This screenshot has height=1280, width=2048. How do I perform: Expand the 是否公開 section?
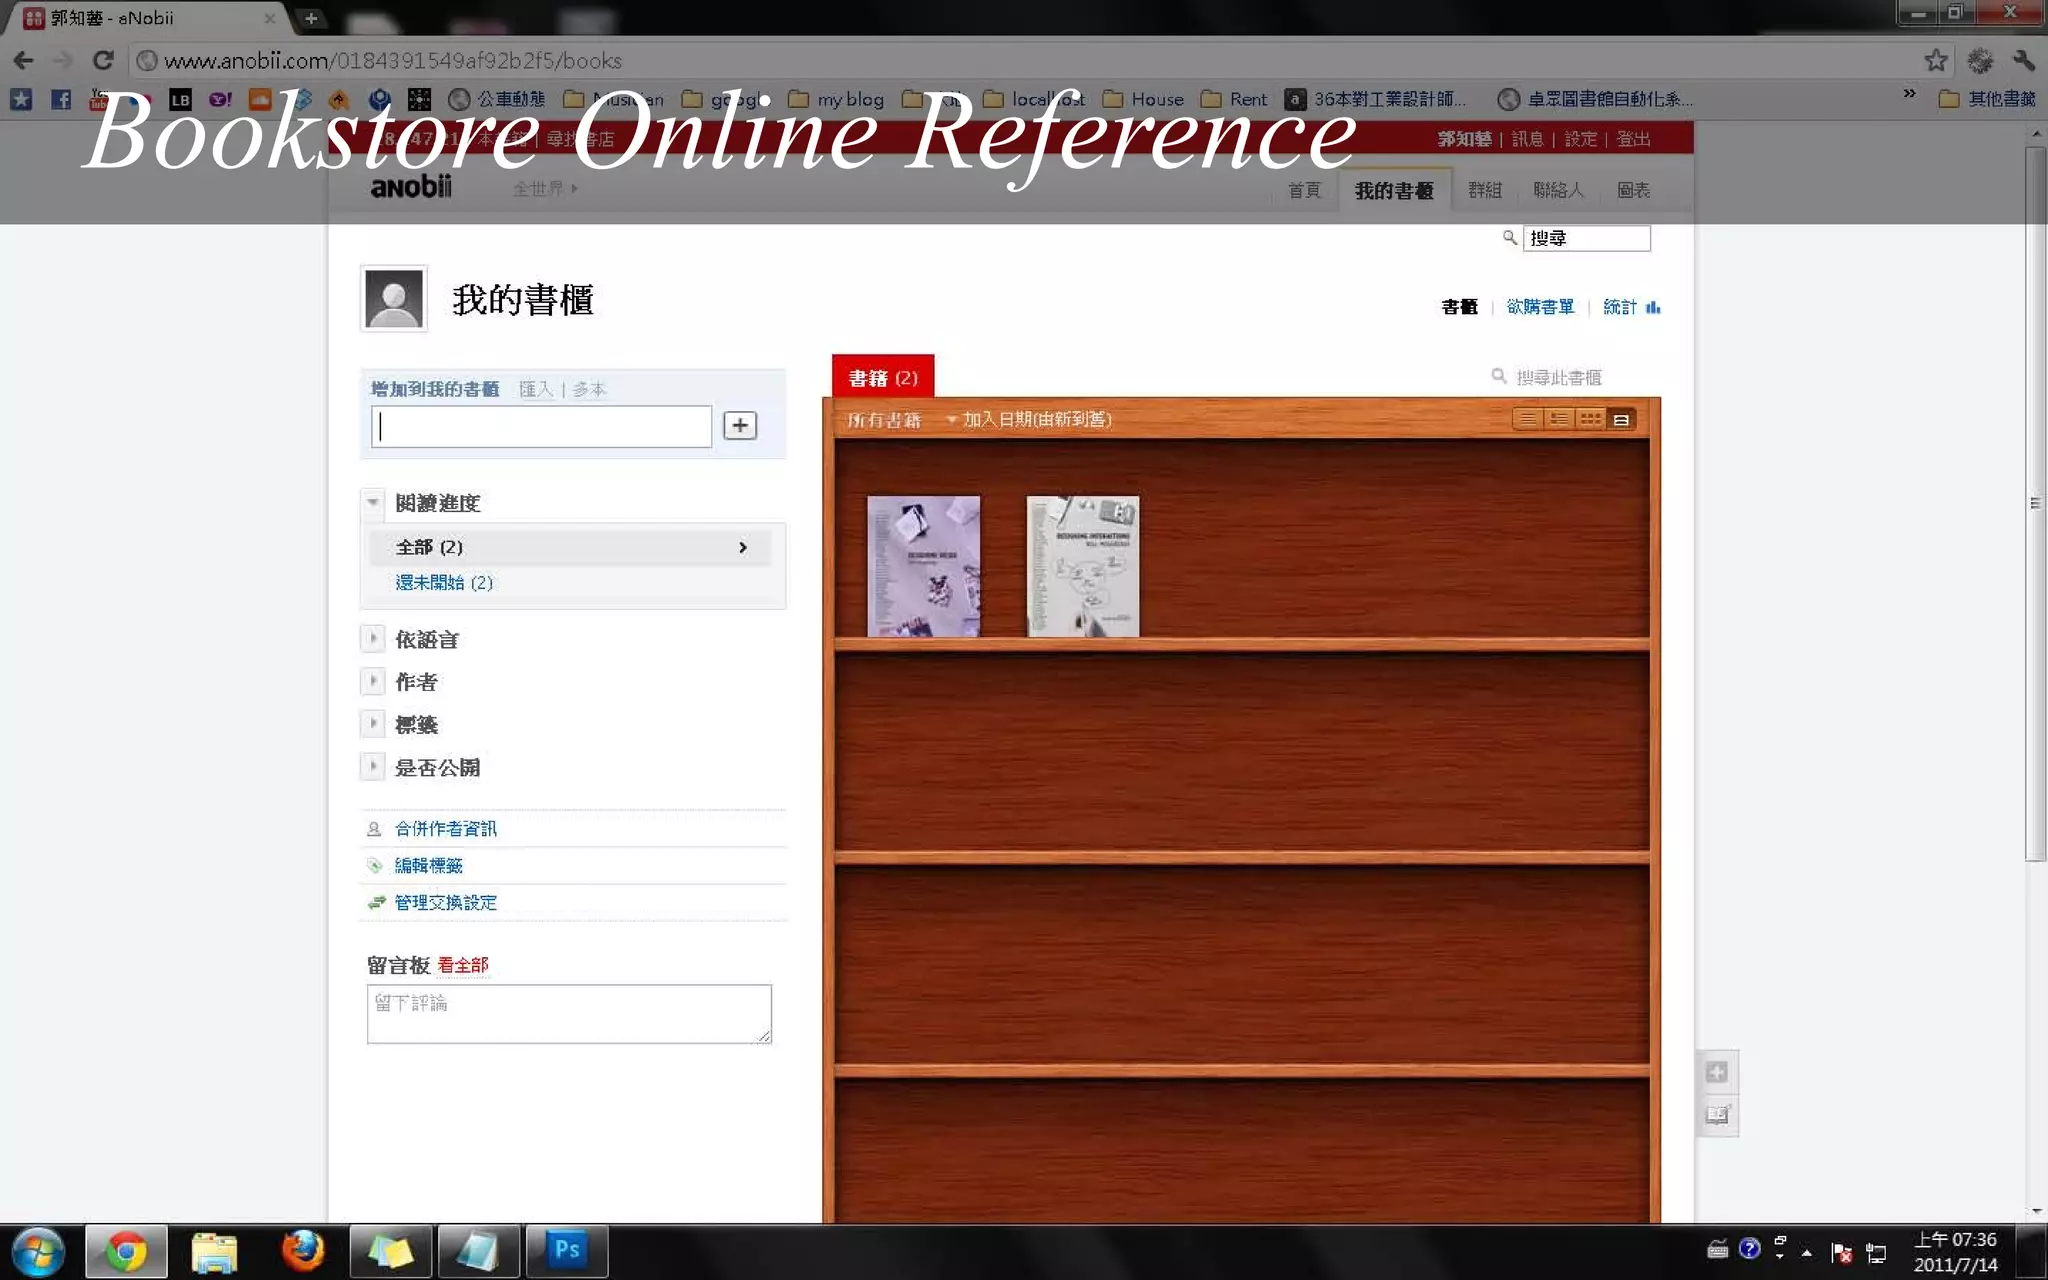372,766
